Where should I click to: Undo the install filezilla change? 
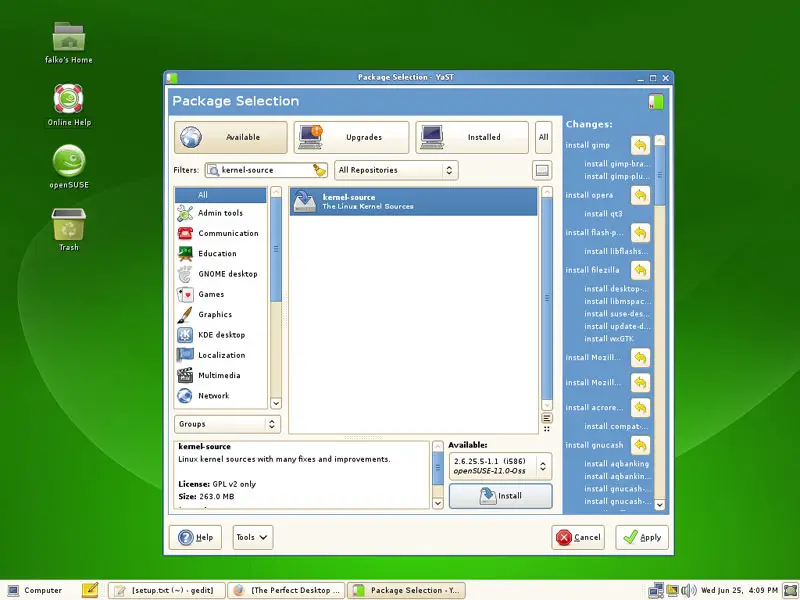[640, 270]
